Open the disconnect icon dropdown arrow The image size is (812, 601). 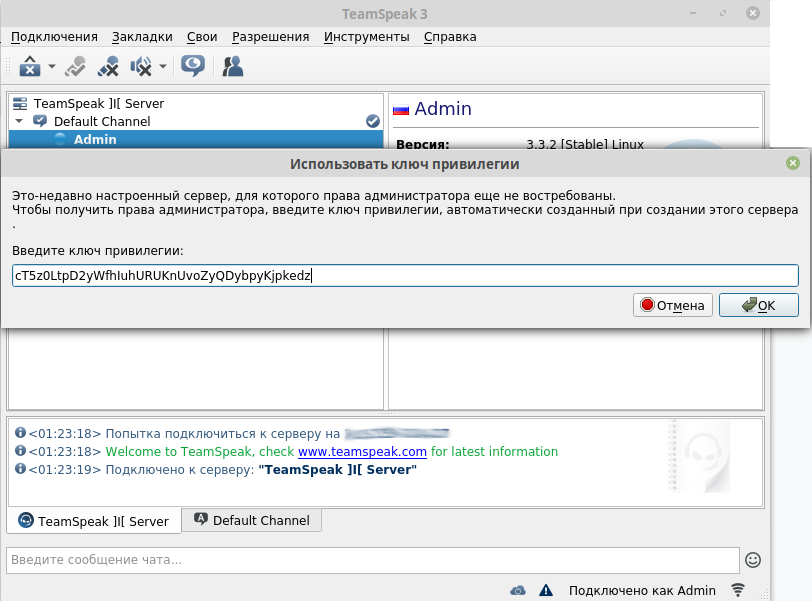tap(52, 66)
